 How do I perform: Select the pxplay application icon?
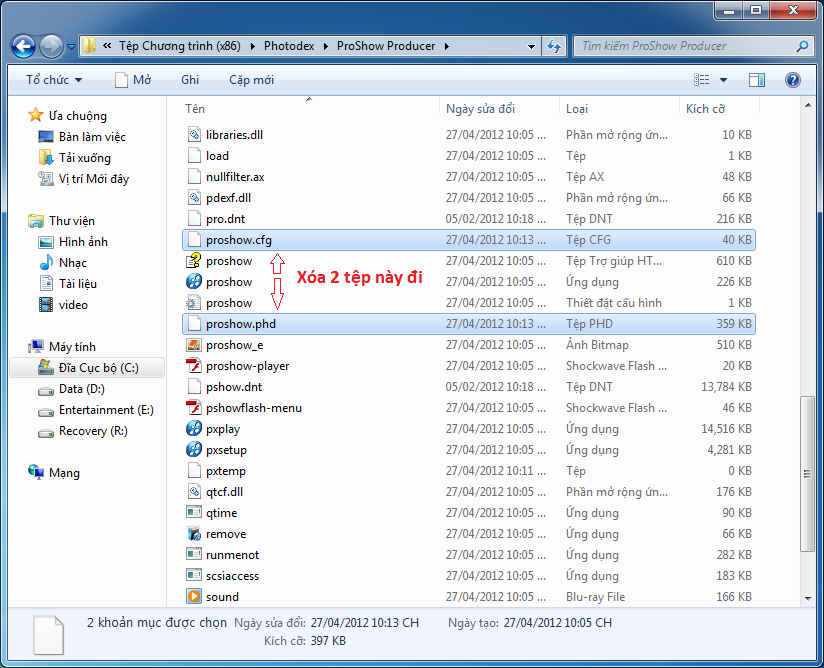click(194, 429)
